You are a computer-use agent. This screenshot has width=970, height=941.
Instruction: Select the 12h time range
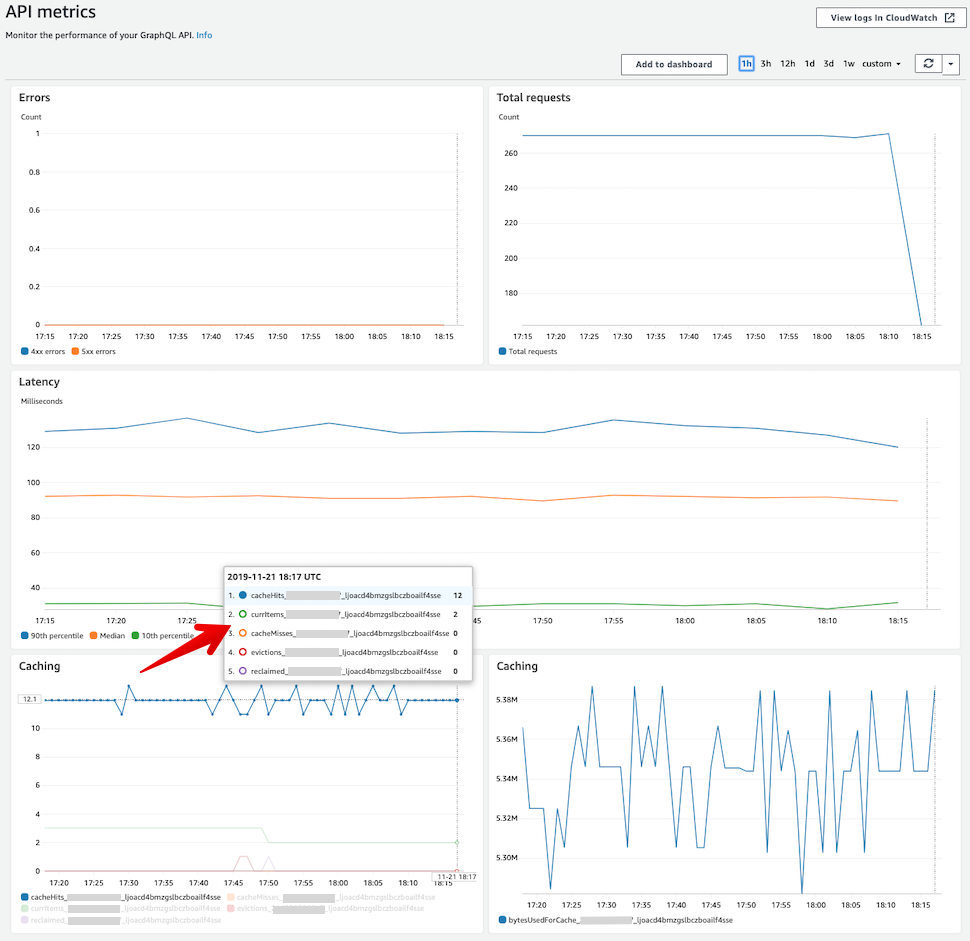coord(788,64)
